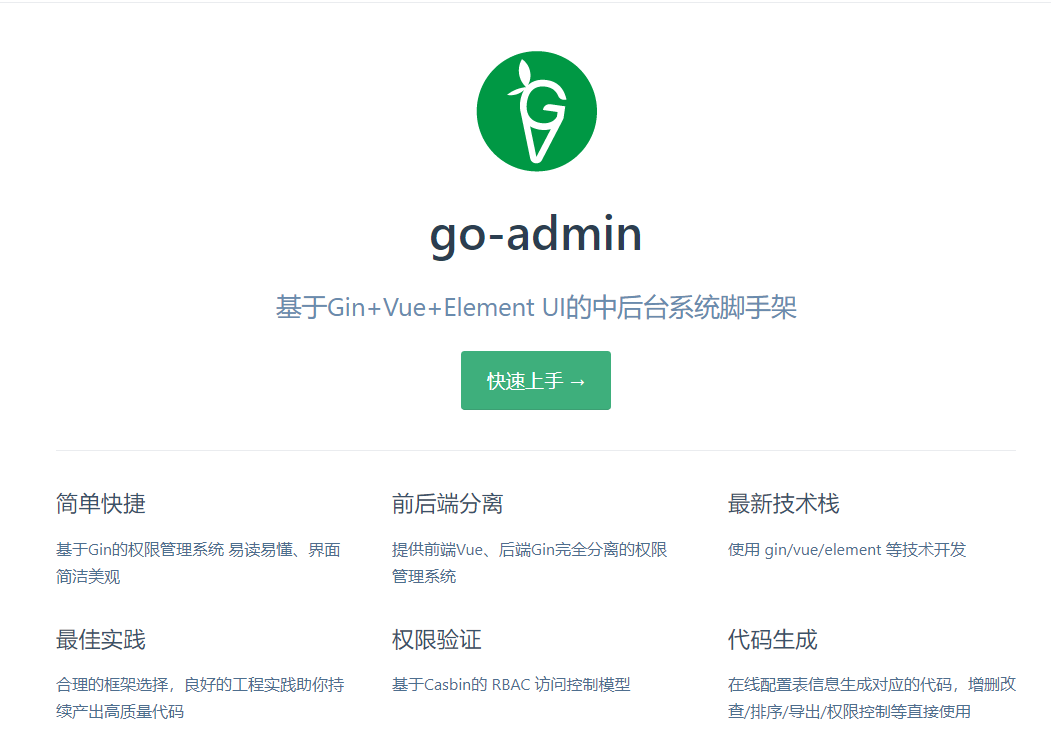Click the go-admin site title
The height and width of the screenshot is (748, 1051).
point(536,233)
